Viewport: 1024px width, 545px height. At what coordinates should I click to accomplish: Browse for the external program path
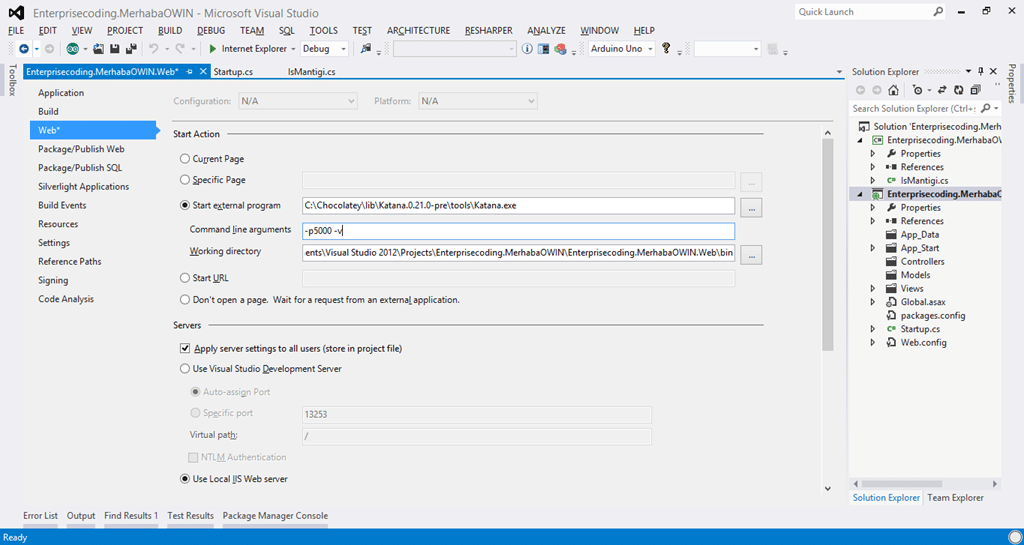tap(751, 208)
